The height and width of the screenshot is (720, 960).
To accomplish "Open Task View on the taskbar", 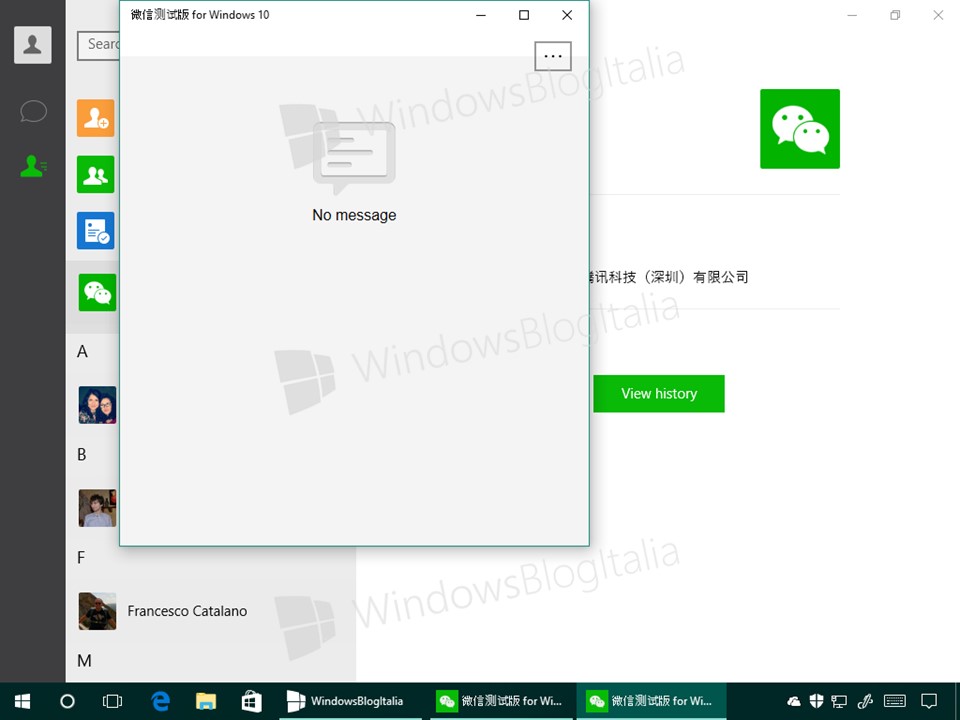I will [x=113, y=701].
